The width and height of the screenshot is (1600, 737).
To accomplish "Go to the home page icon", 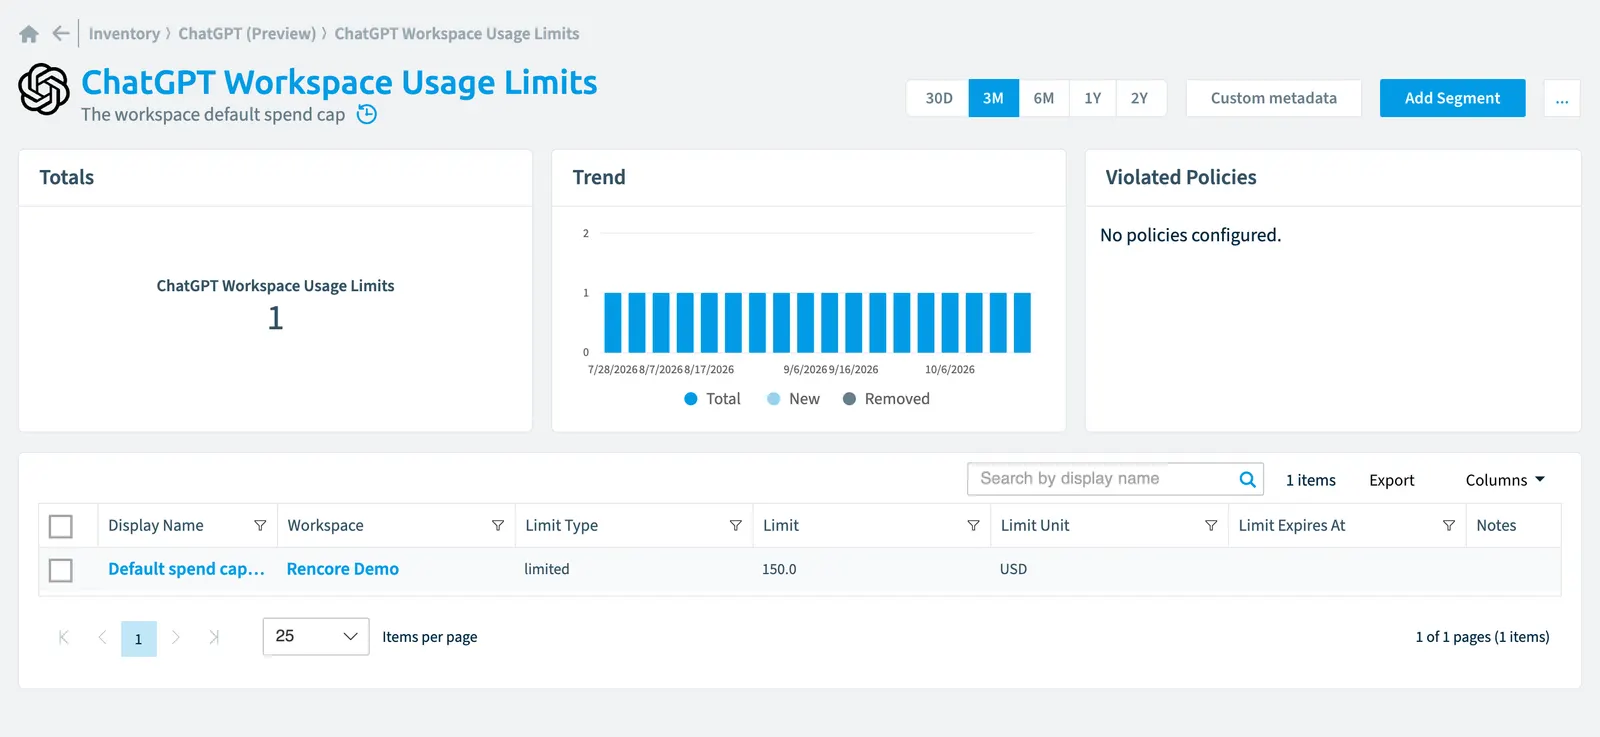I will [x=29, y=34].
